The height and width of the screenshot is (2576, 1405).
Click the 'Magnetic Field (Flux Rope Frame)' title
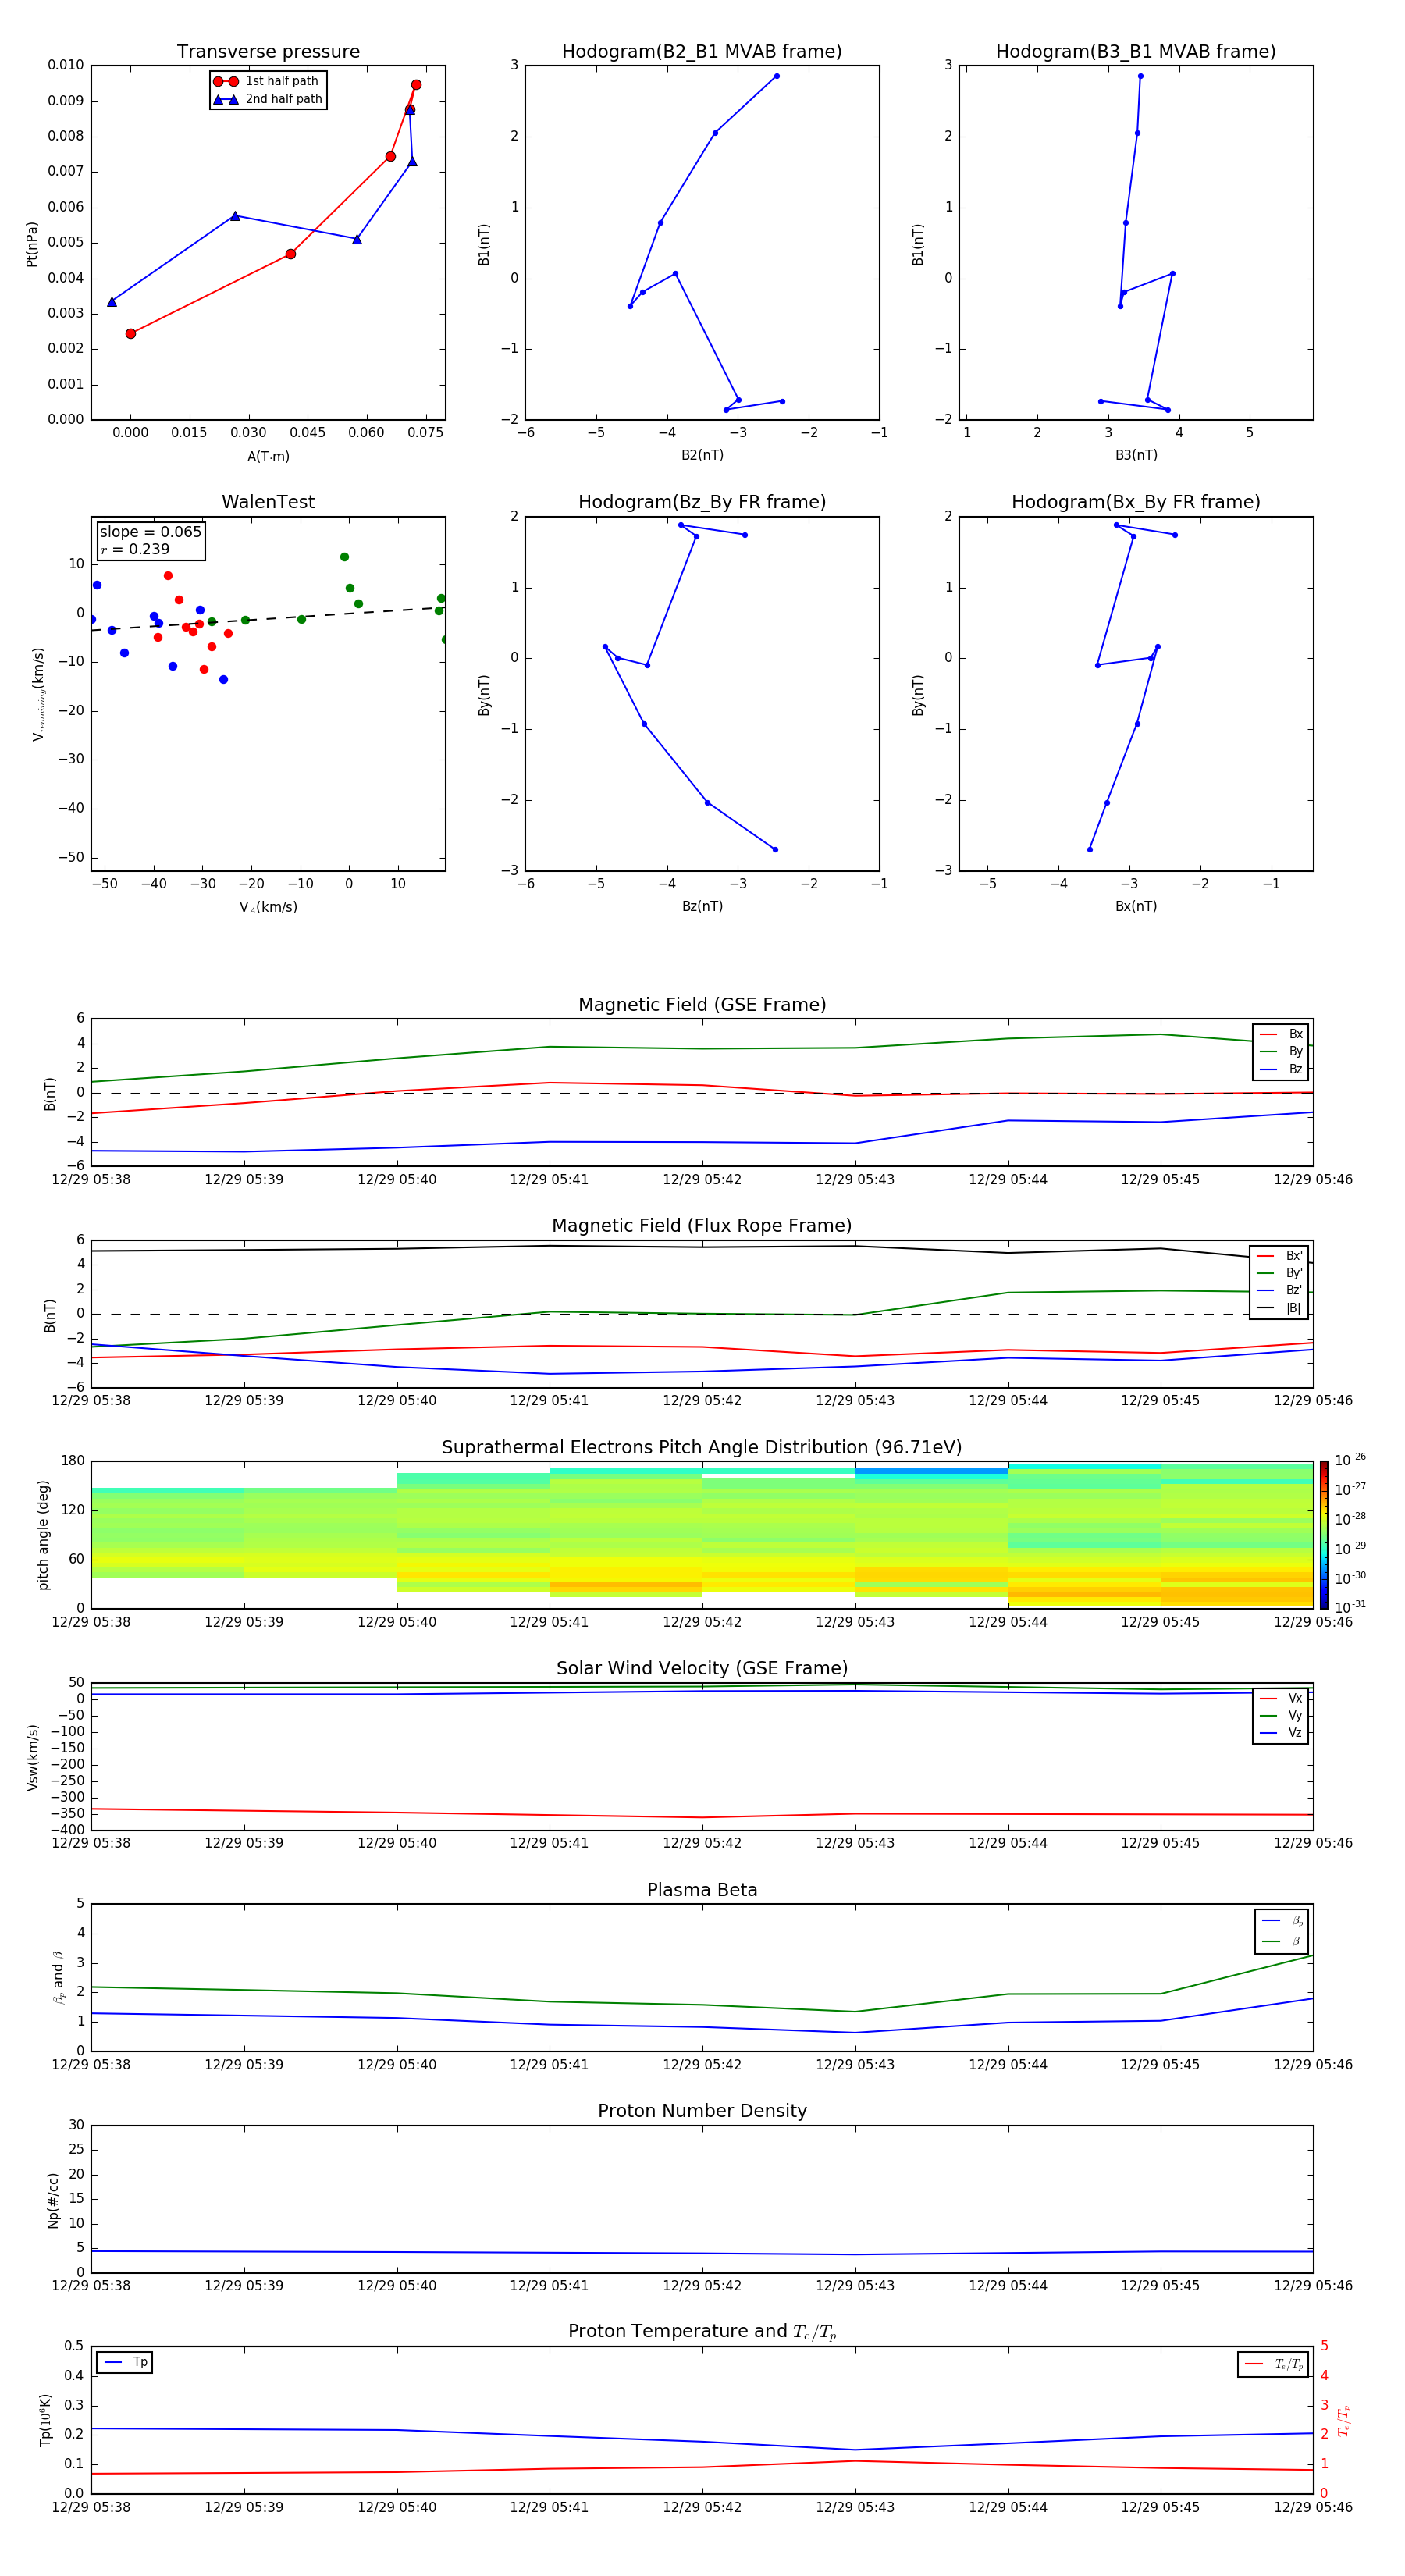(x=702, y=1226)
